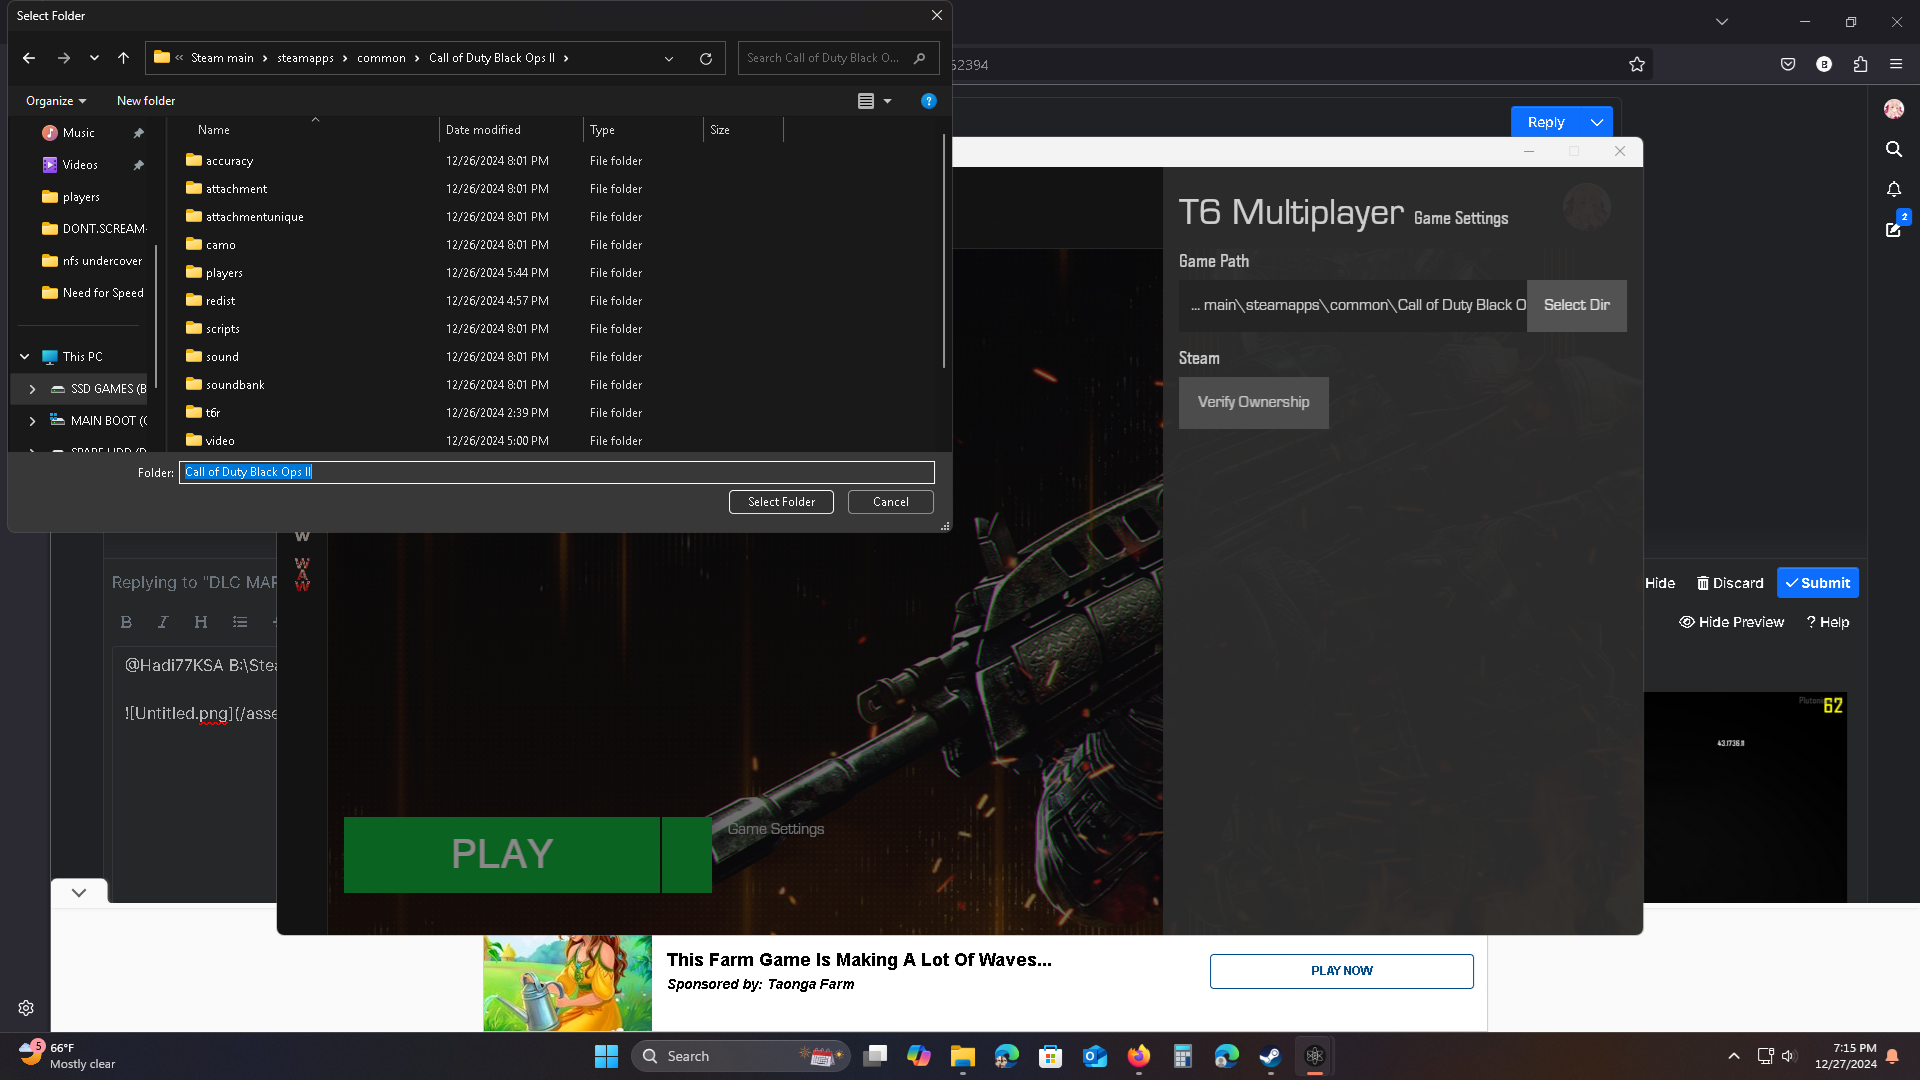Sort by the Size column

pyautogui.click(x=720, y=130)
